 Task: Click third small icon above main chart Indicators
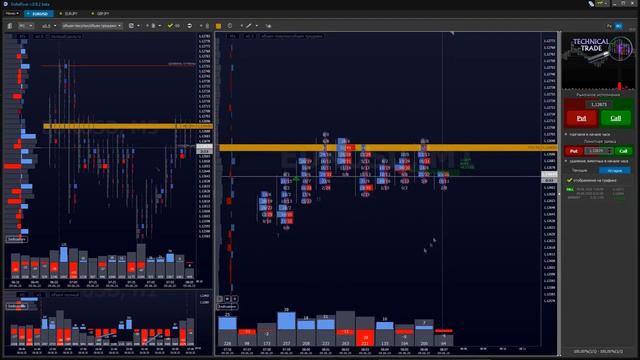click(x=235, y=299)
